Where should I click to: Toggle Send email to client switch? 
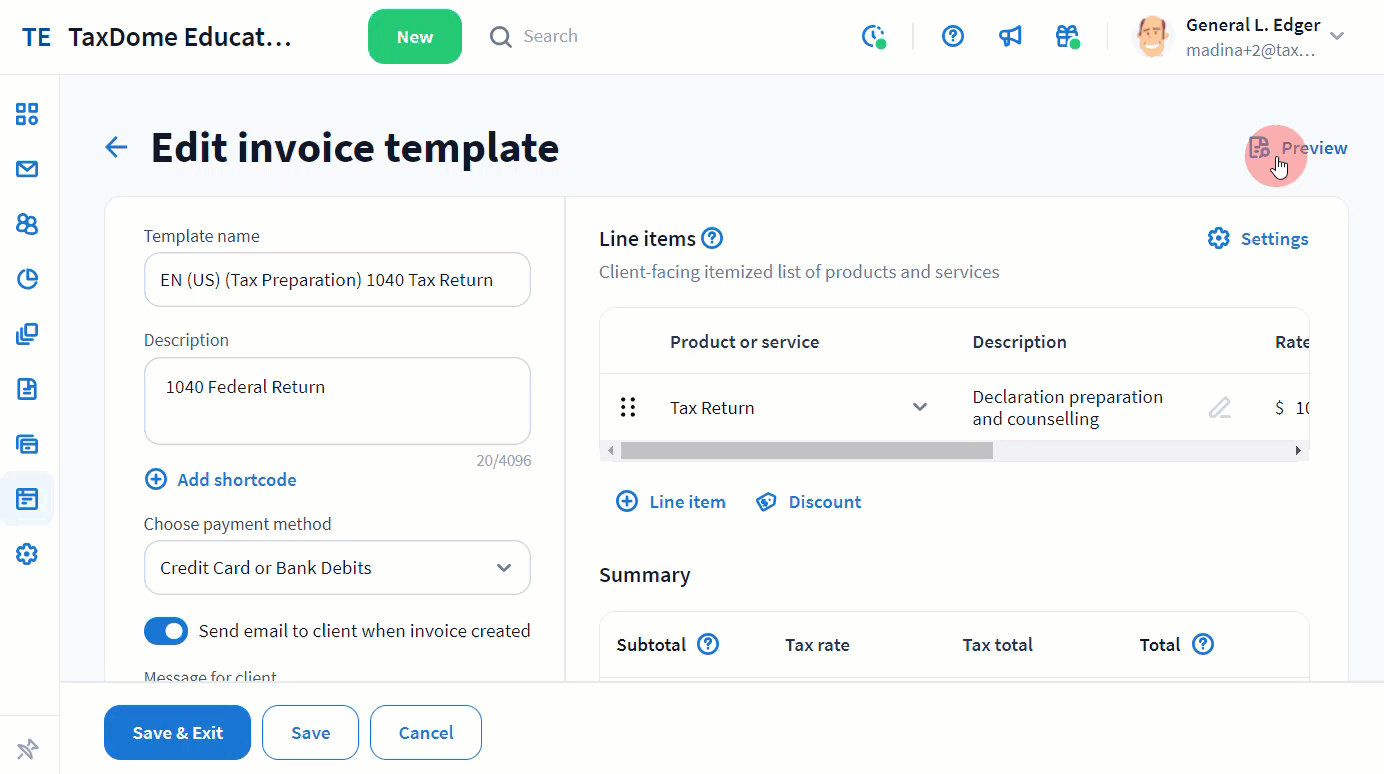pos(166,631)
